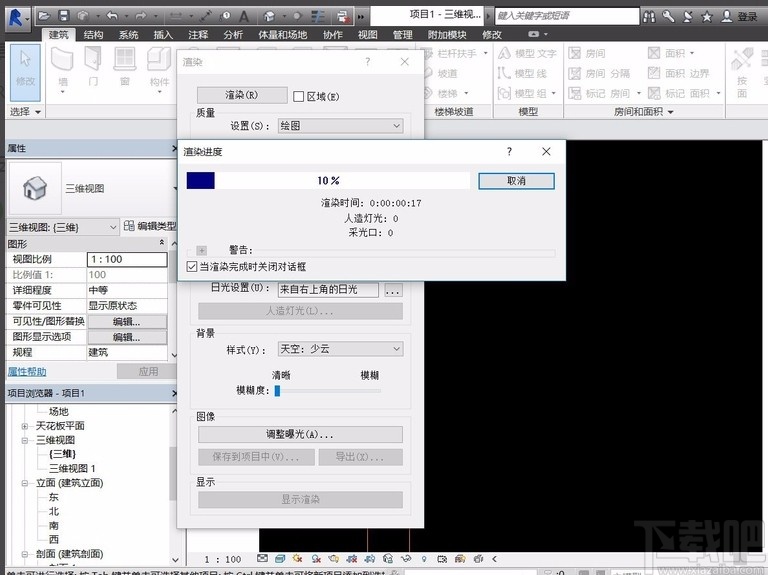Click the Thin Lines icon in quick access toolbar
The image size is (768, 575).
318,17
